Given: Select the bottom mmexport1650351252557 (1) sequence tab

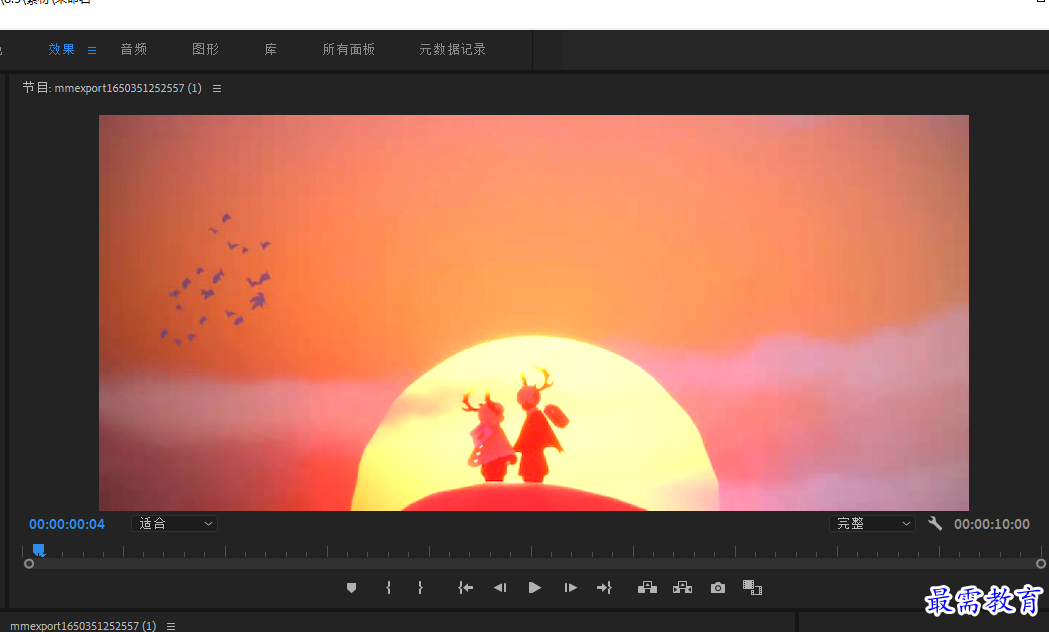Looking at the screenshot, I should tap(83, 626).
